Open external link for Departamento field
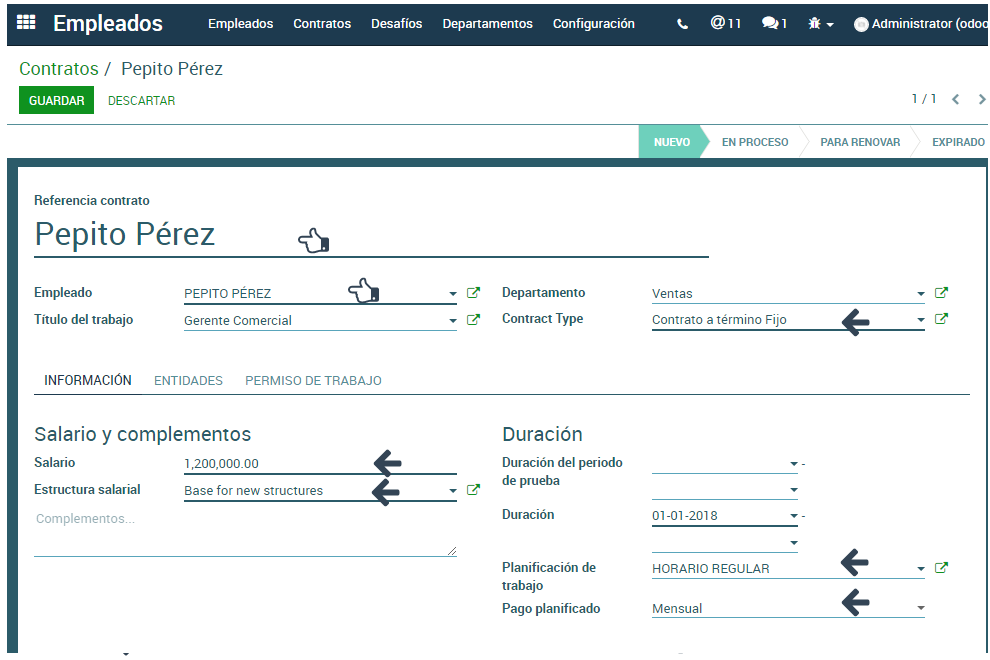Image resolution: width=990 pixels, height=660 pixels. point(941,293)
